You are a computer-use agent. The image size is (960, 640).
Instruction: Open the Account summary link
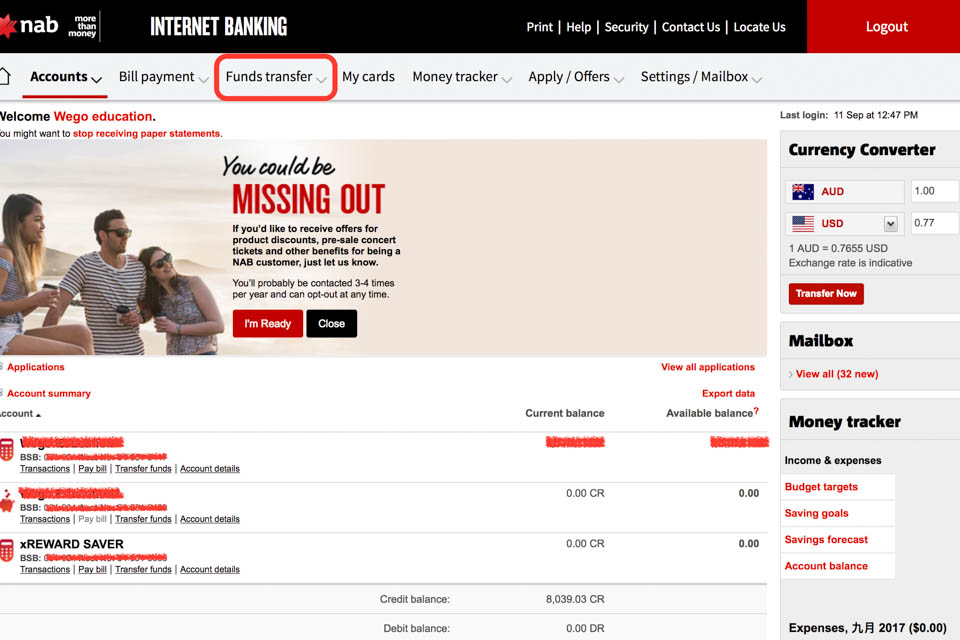tap(49, 393)
